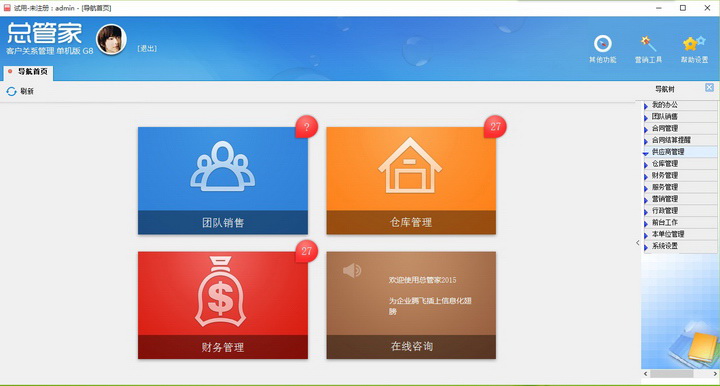The width and height of the screenshot is (720, 386).
Task: Open the 仓库管理 tile label bar
Action: click(411, 223)
